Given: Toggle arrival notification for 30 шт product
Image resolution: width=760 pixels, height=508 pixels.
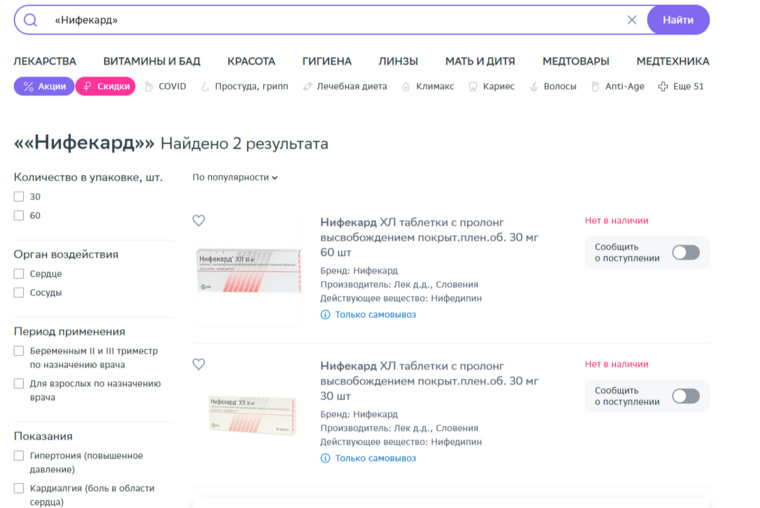Looking at the screenshot, I should (x=685, y=396).
